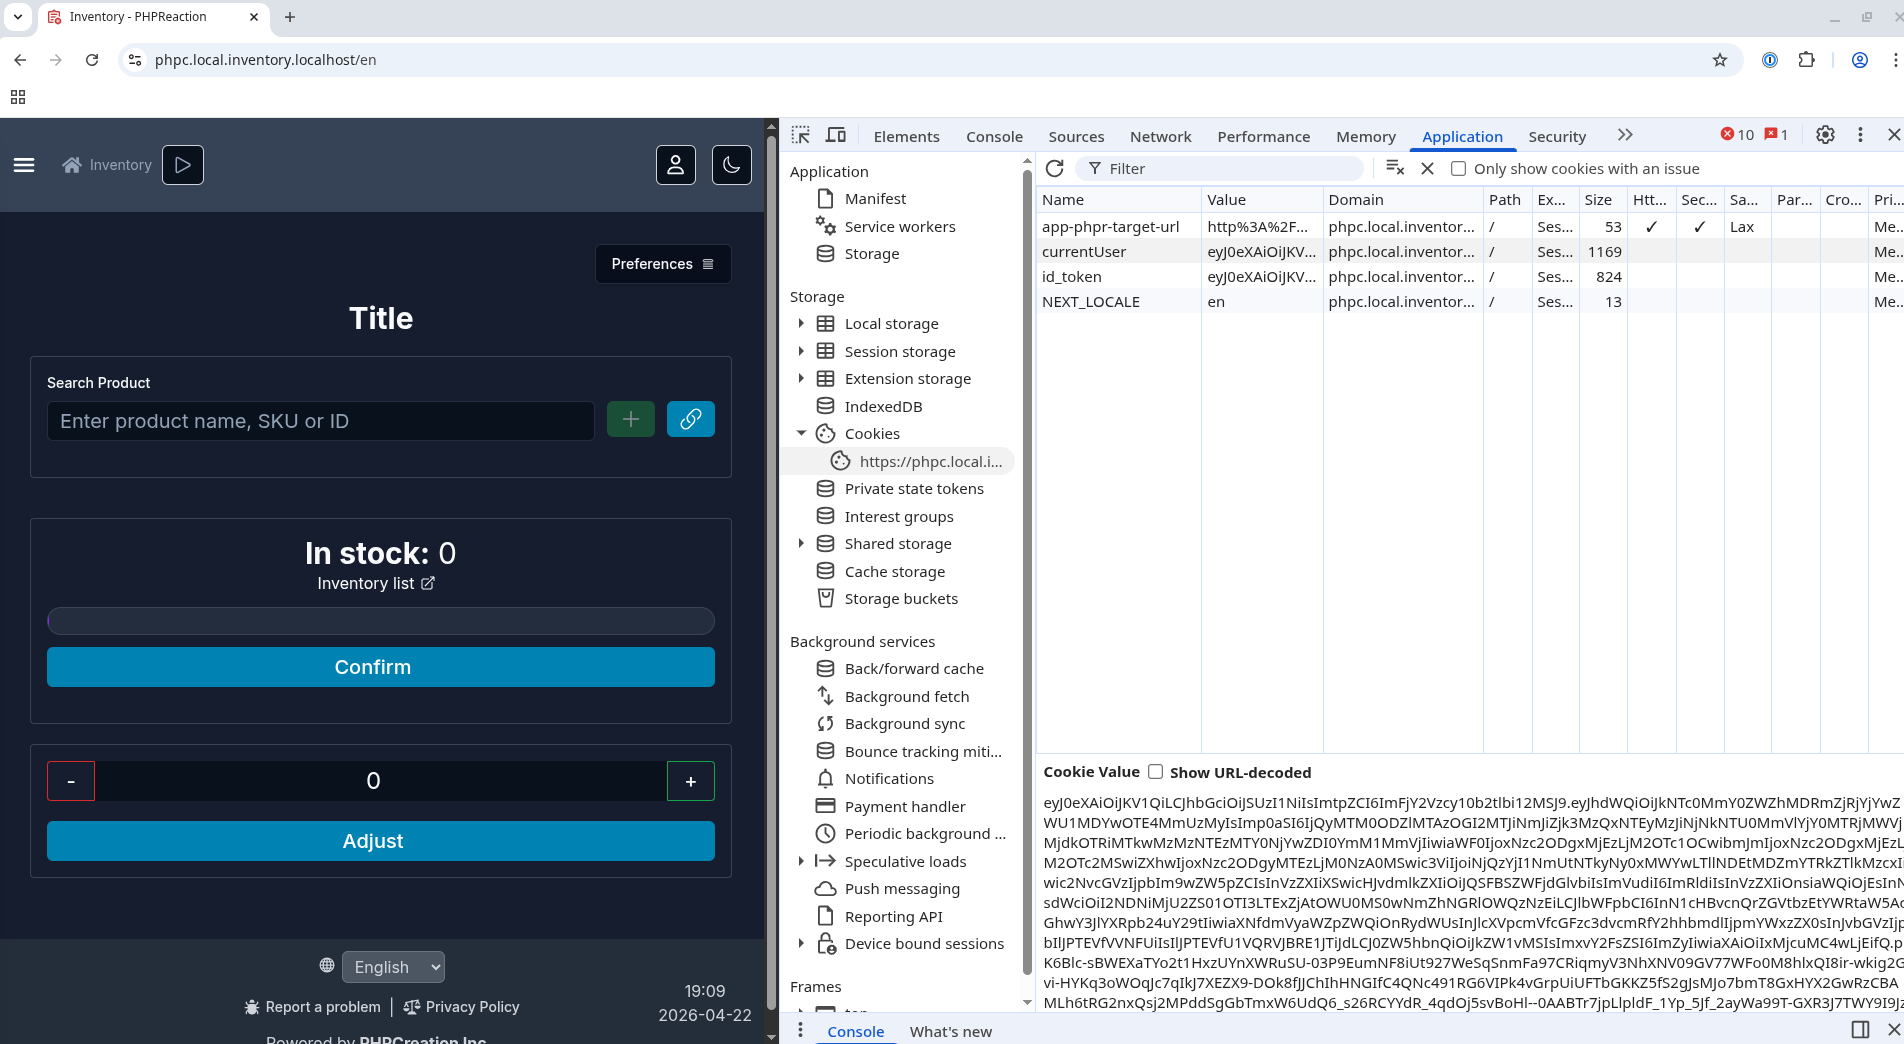Click the cookie Filter field
The width and height of the screenshot is (1904, 1044).
click(1220, 169)
